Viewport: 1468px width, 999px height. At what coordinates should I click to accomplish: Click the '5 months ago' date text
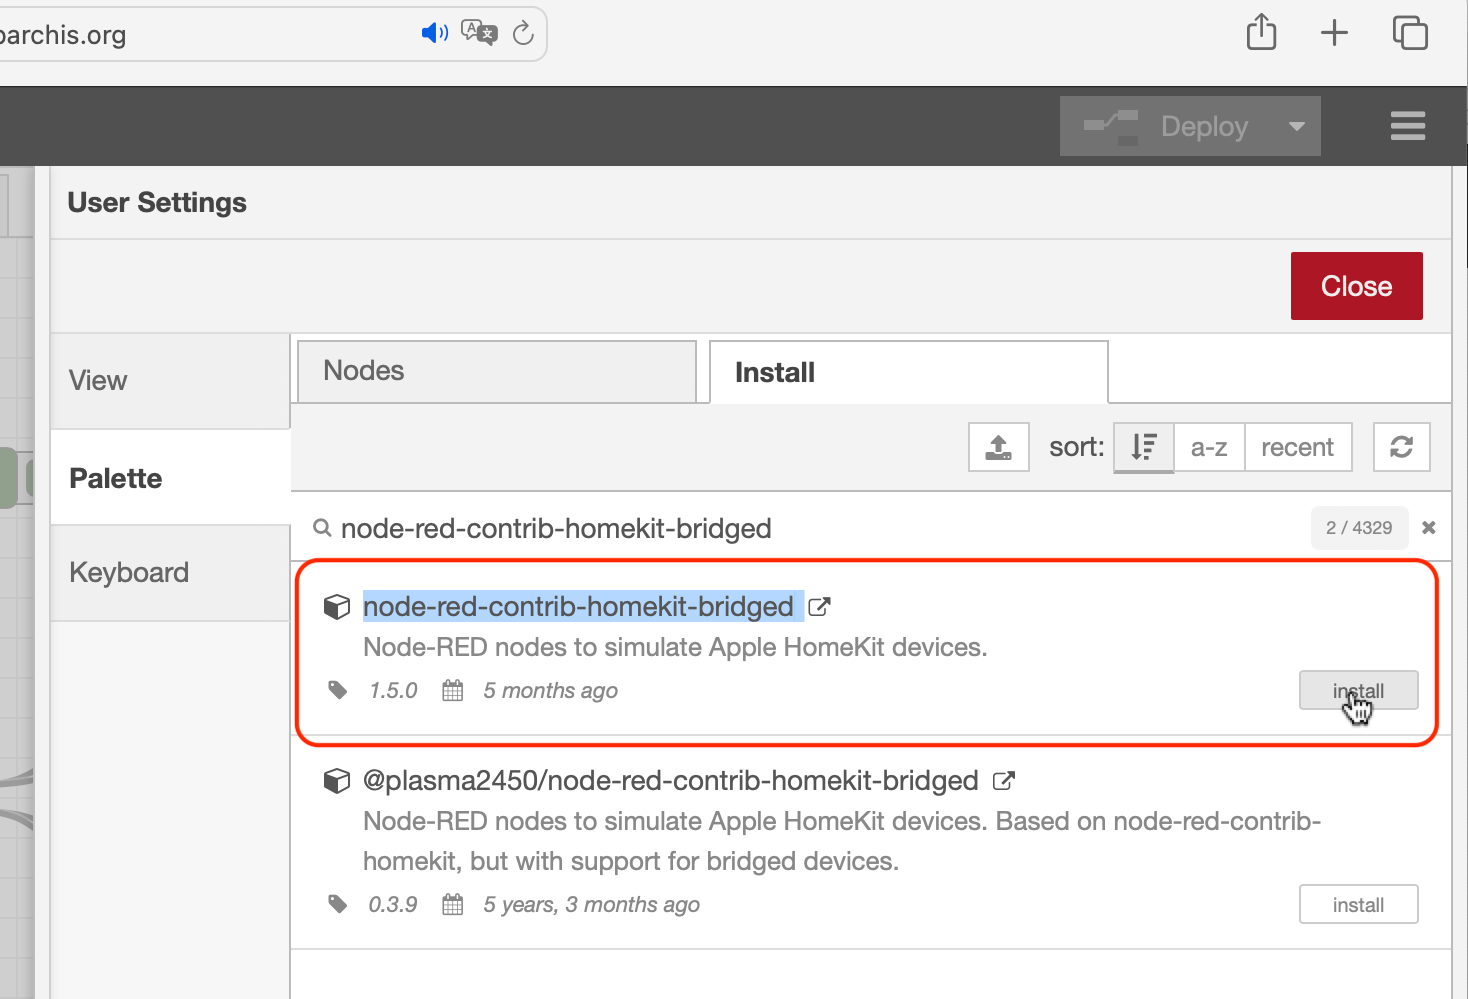click(551, 690)
